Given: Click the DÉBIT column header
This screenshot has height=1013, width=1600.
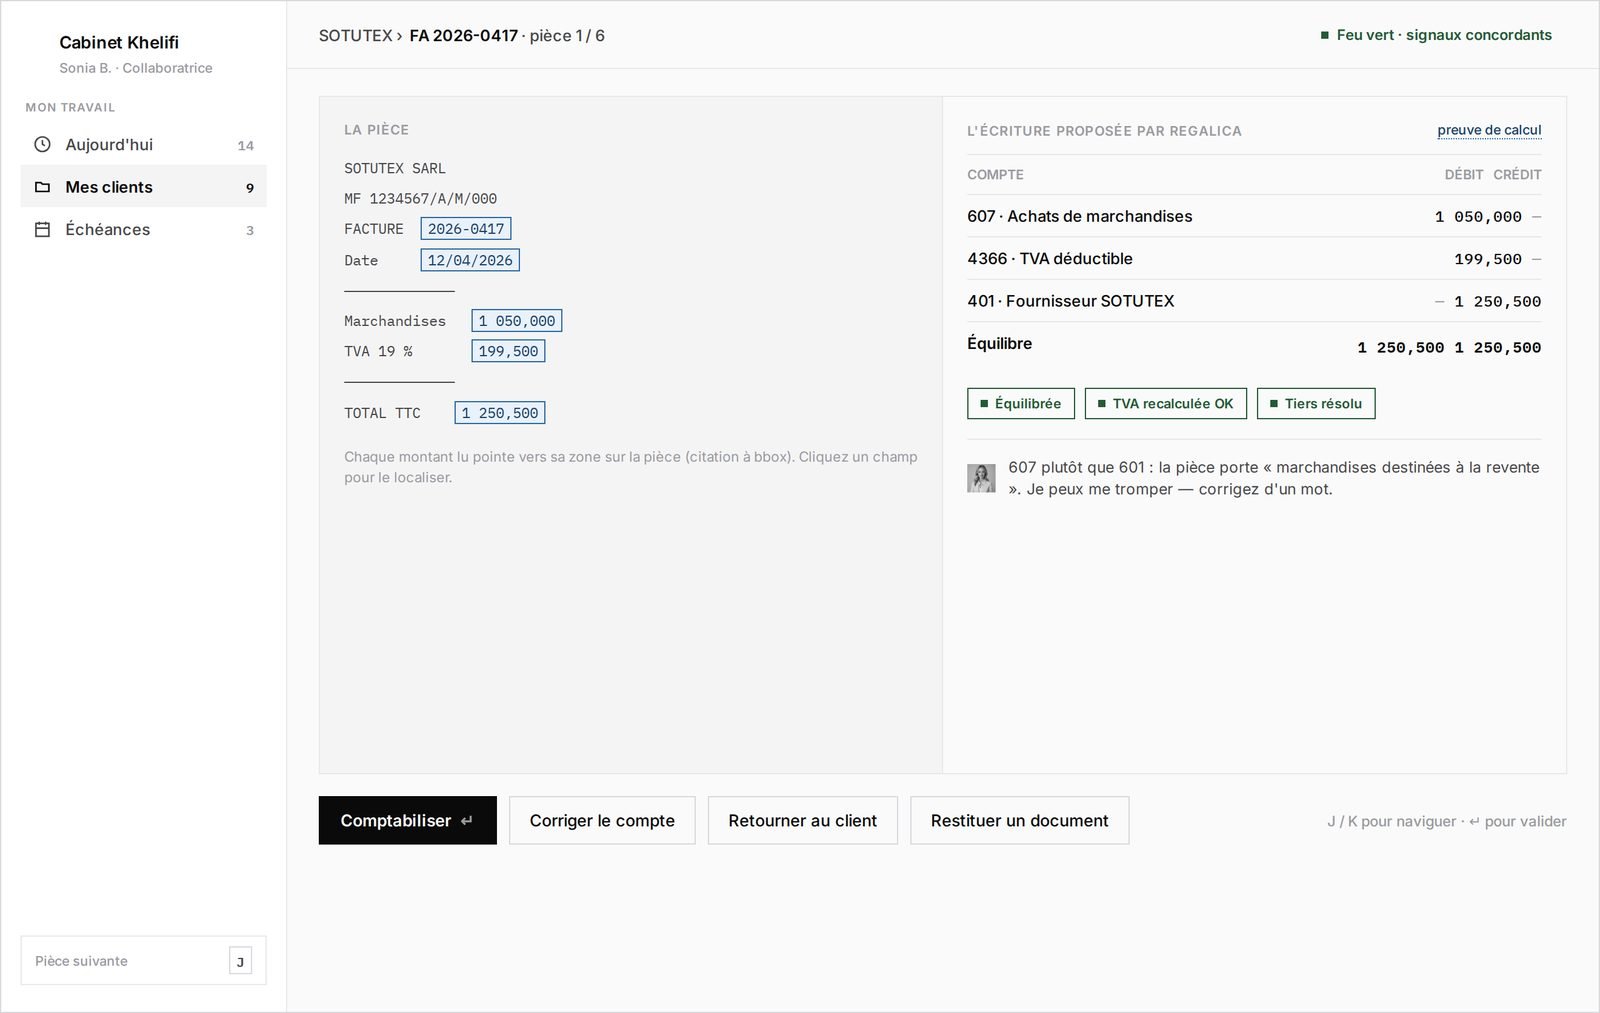Looking at the screenshot, I should (x=1464, y=174).
